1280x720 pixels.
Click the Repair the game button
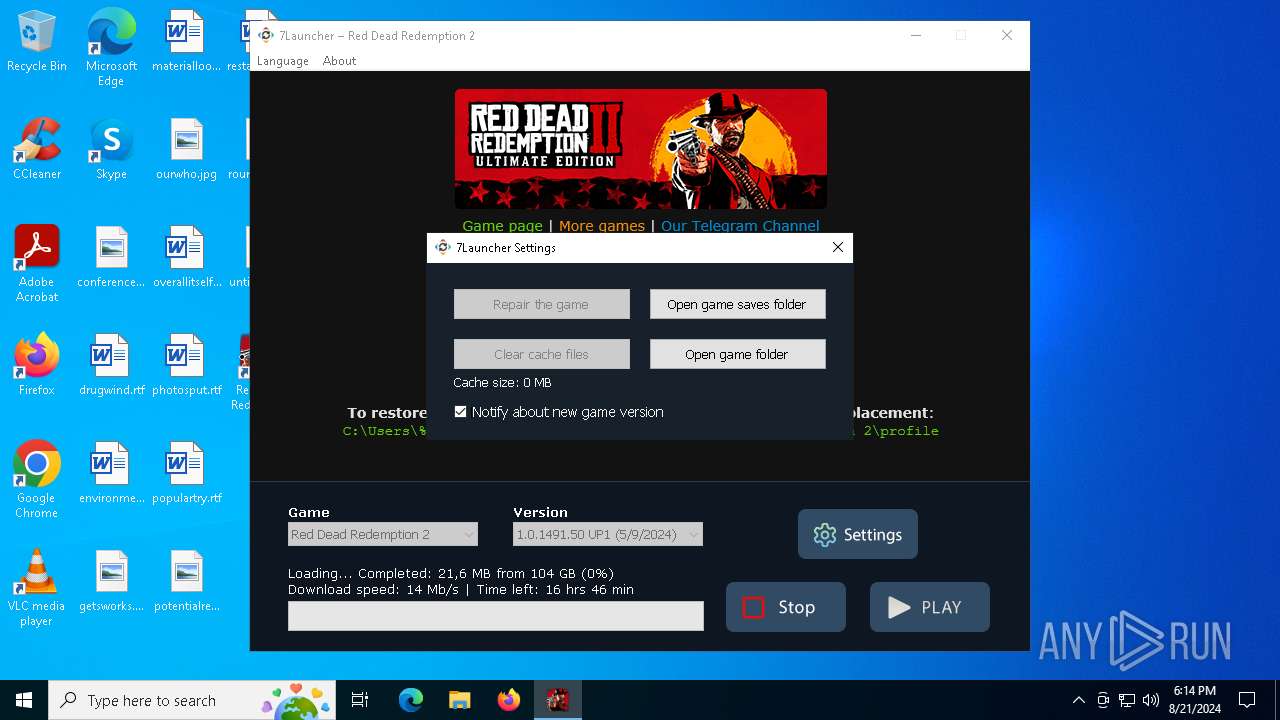click(x=542, y=304)
